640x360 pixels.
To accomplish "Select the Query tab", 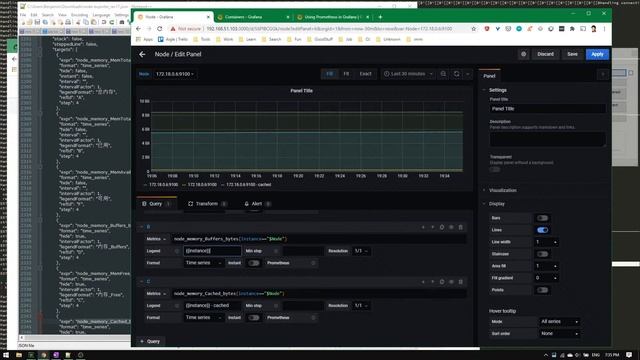I will [156, 204].
